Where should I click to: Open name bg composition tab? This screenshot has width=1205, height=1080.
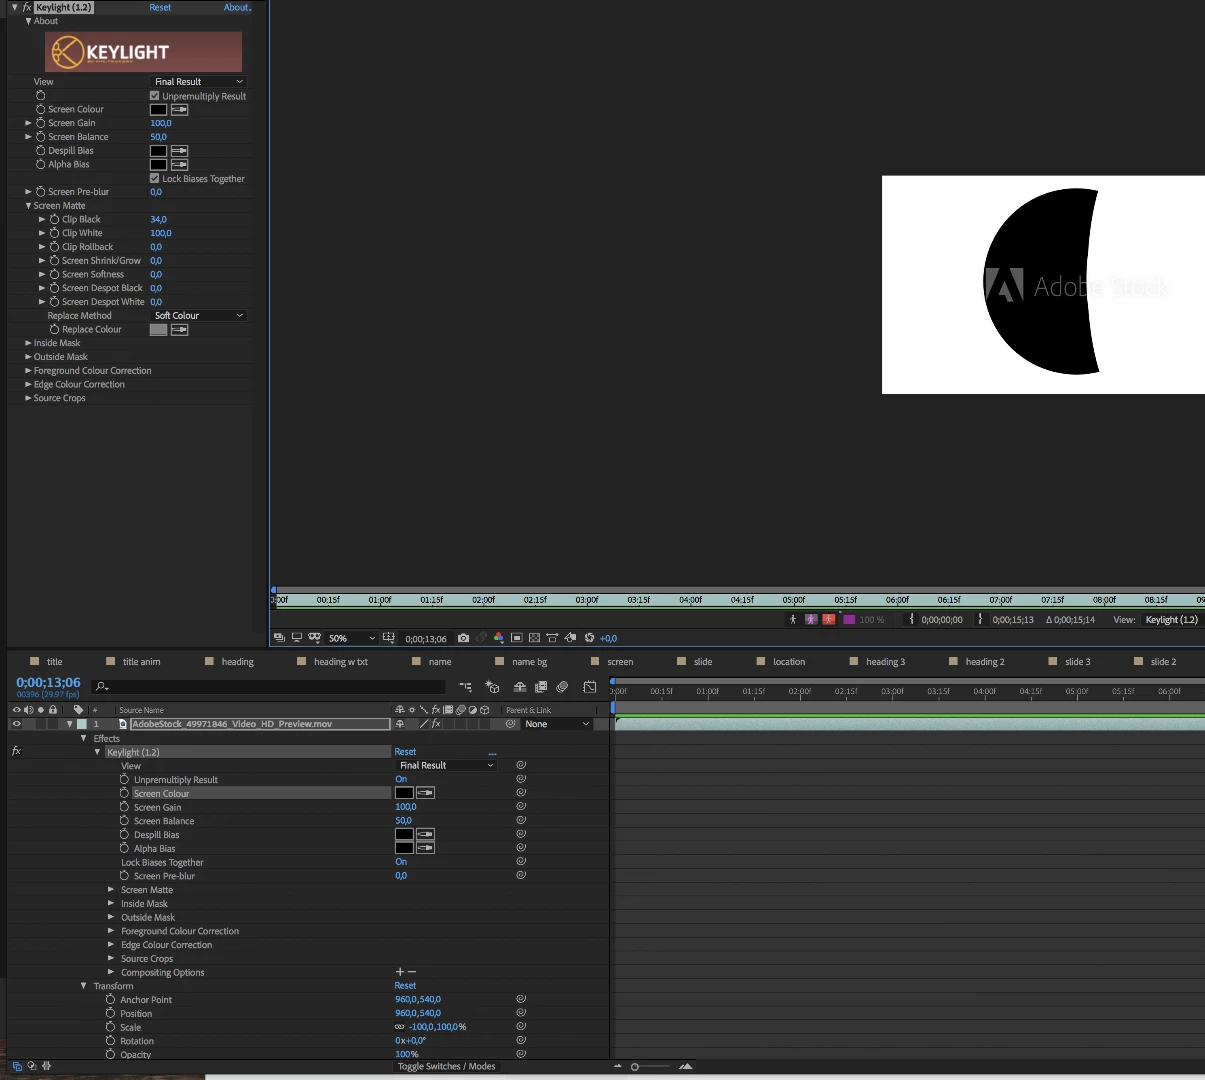[530, 662]
